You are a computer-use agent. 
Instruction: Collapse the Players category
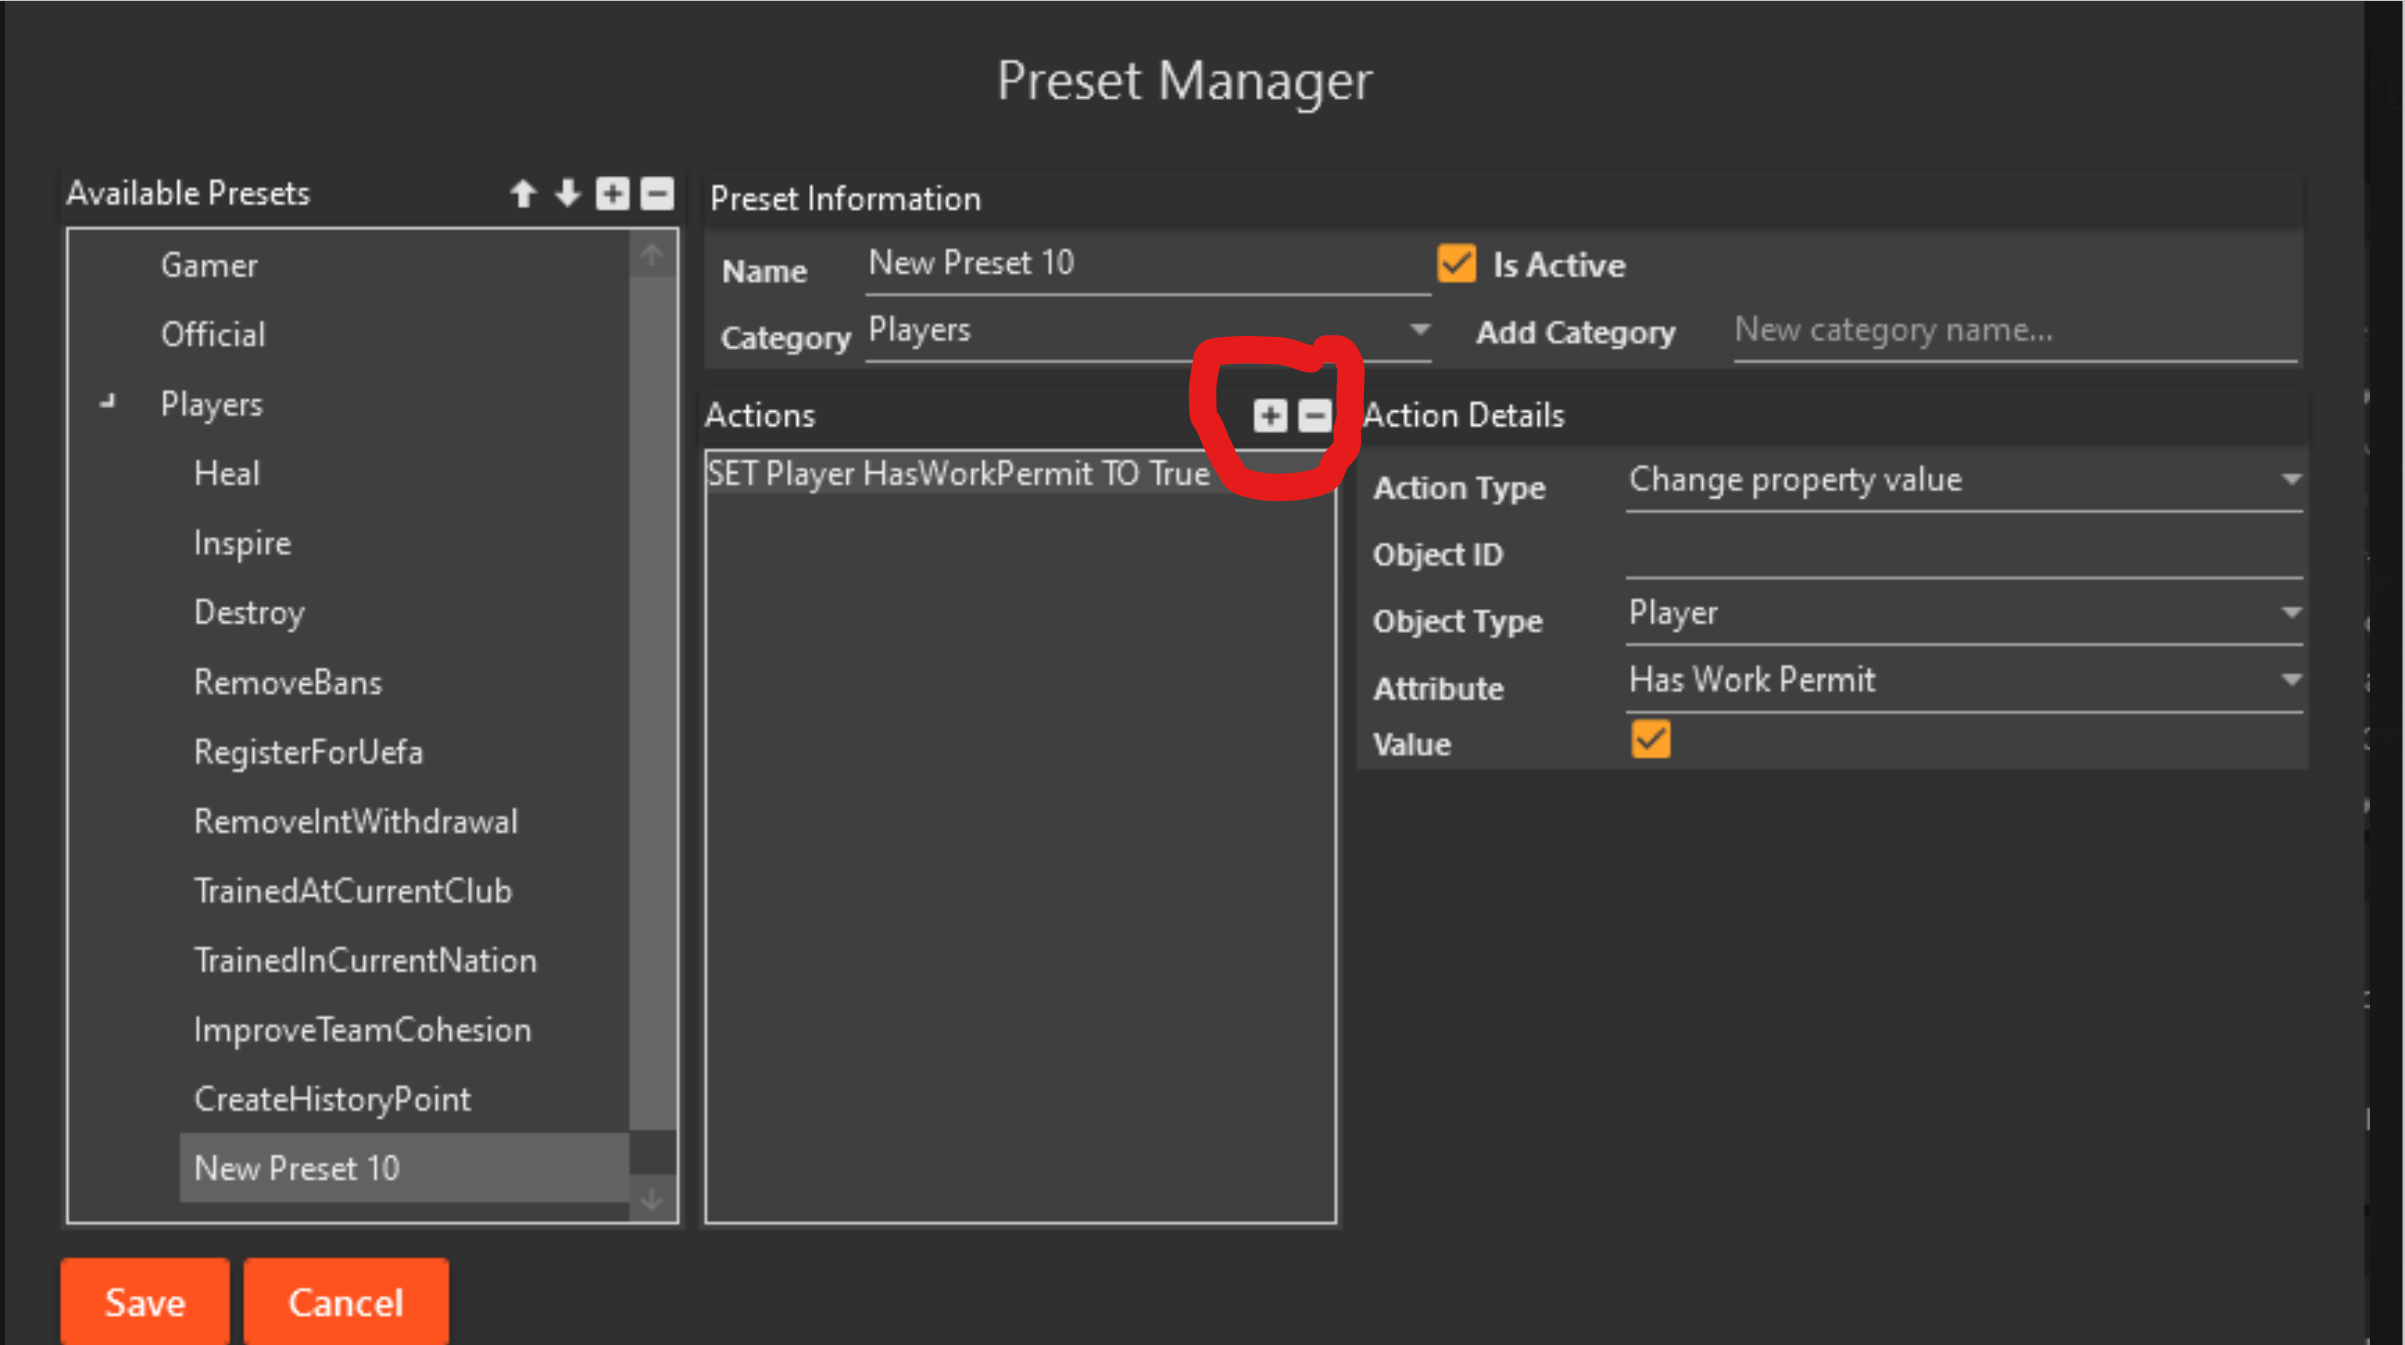(108, 403)
